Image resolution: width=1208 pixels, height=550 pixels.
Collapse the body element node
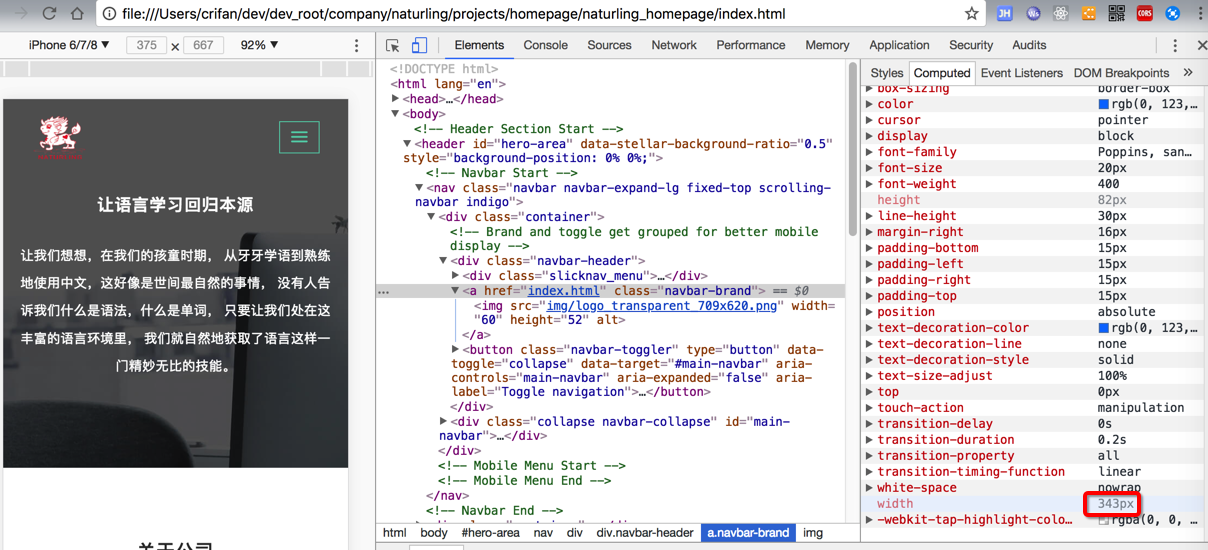point(396,114)
